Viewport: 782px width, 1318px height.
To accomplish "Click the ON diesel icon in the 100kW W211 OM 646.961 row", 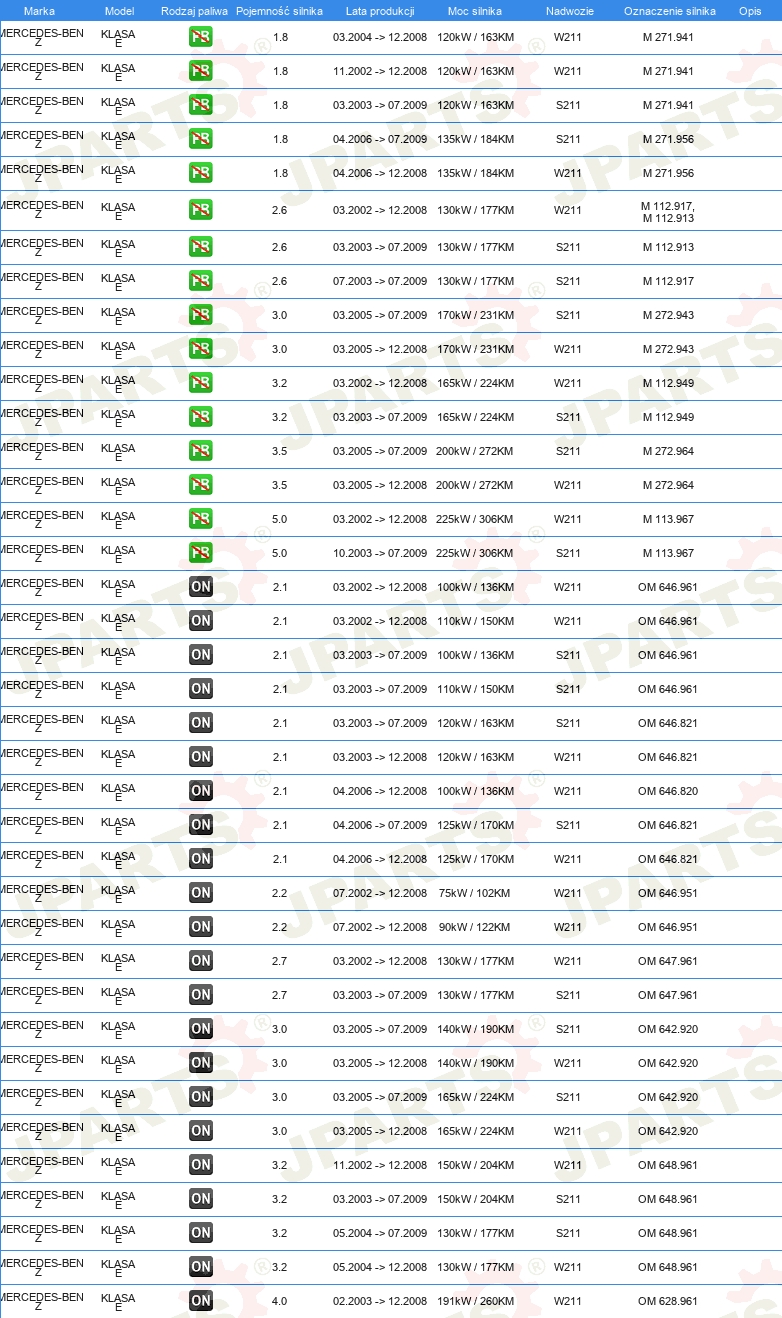I will tap(200, 588).
